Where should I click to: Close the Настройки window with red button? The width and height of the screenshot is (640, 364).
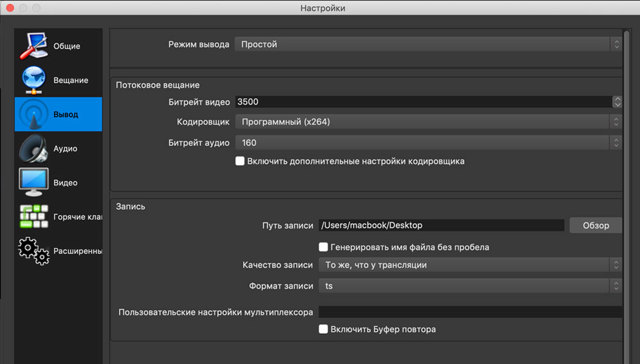[10, 8]
